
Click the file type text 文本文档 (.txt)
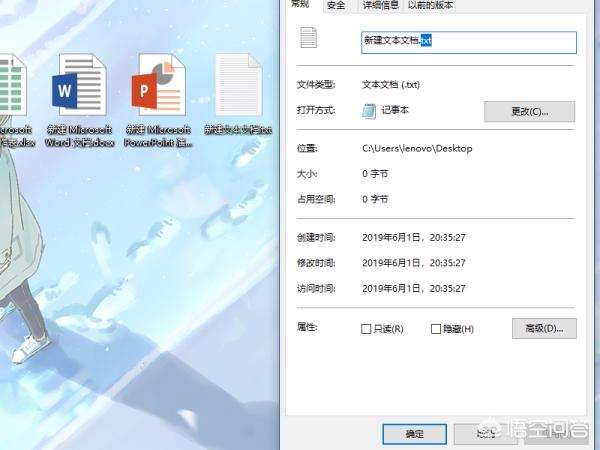click(391, 85)
